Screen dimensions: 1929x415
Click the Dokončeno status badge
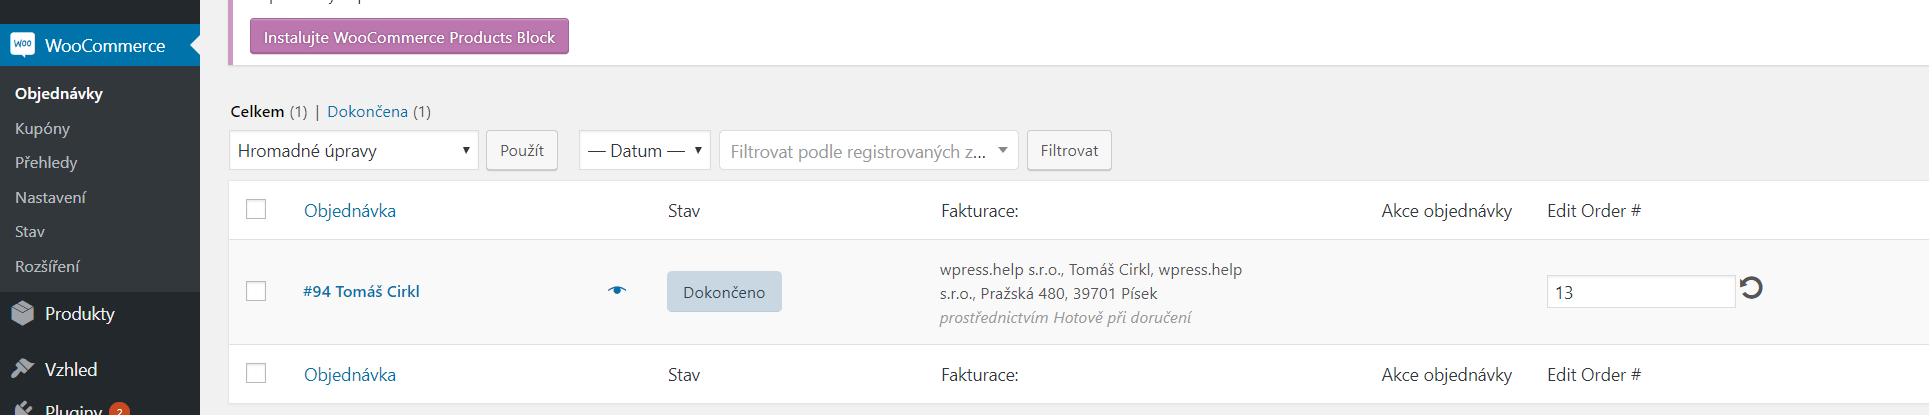[724, 292]
